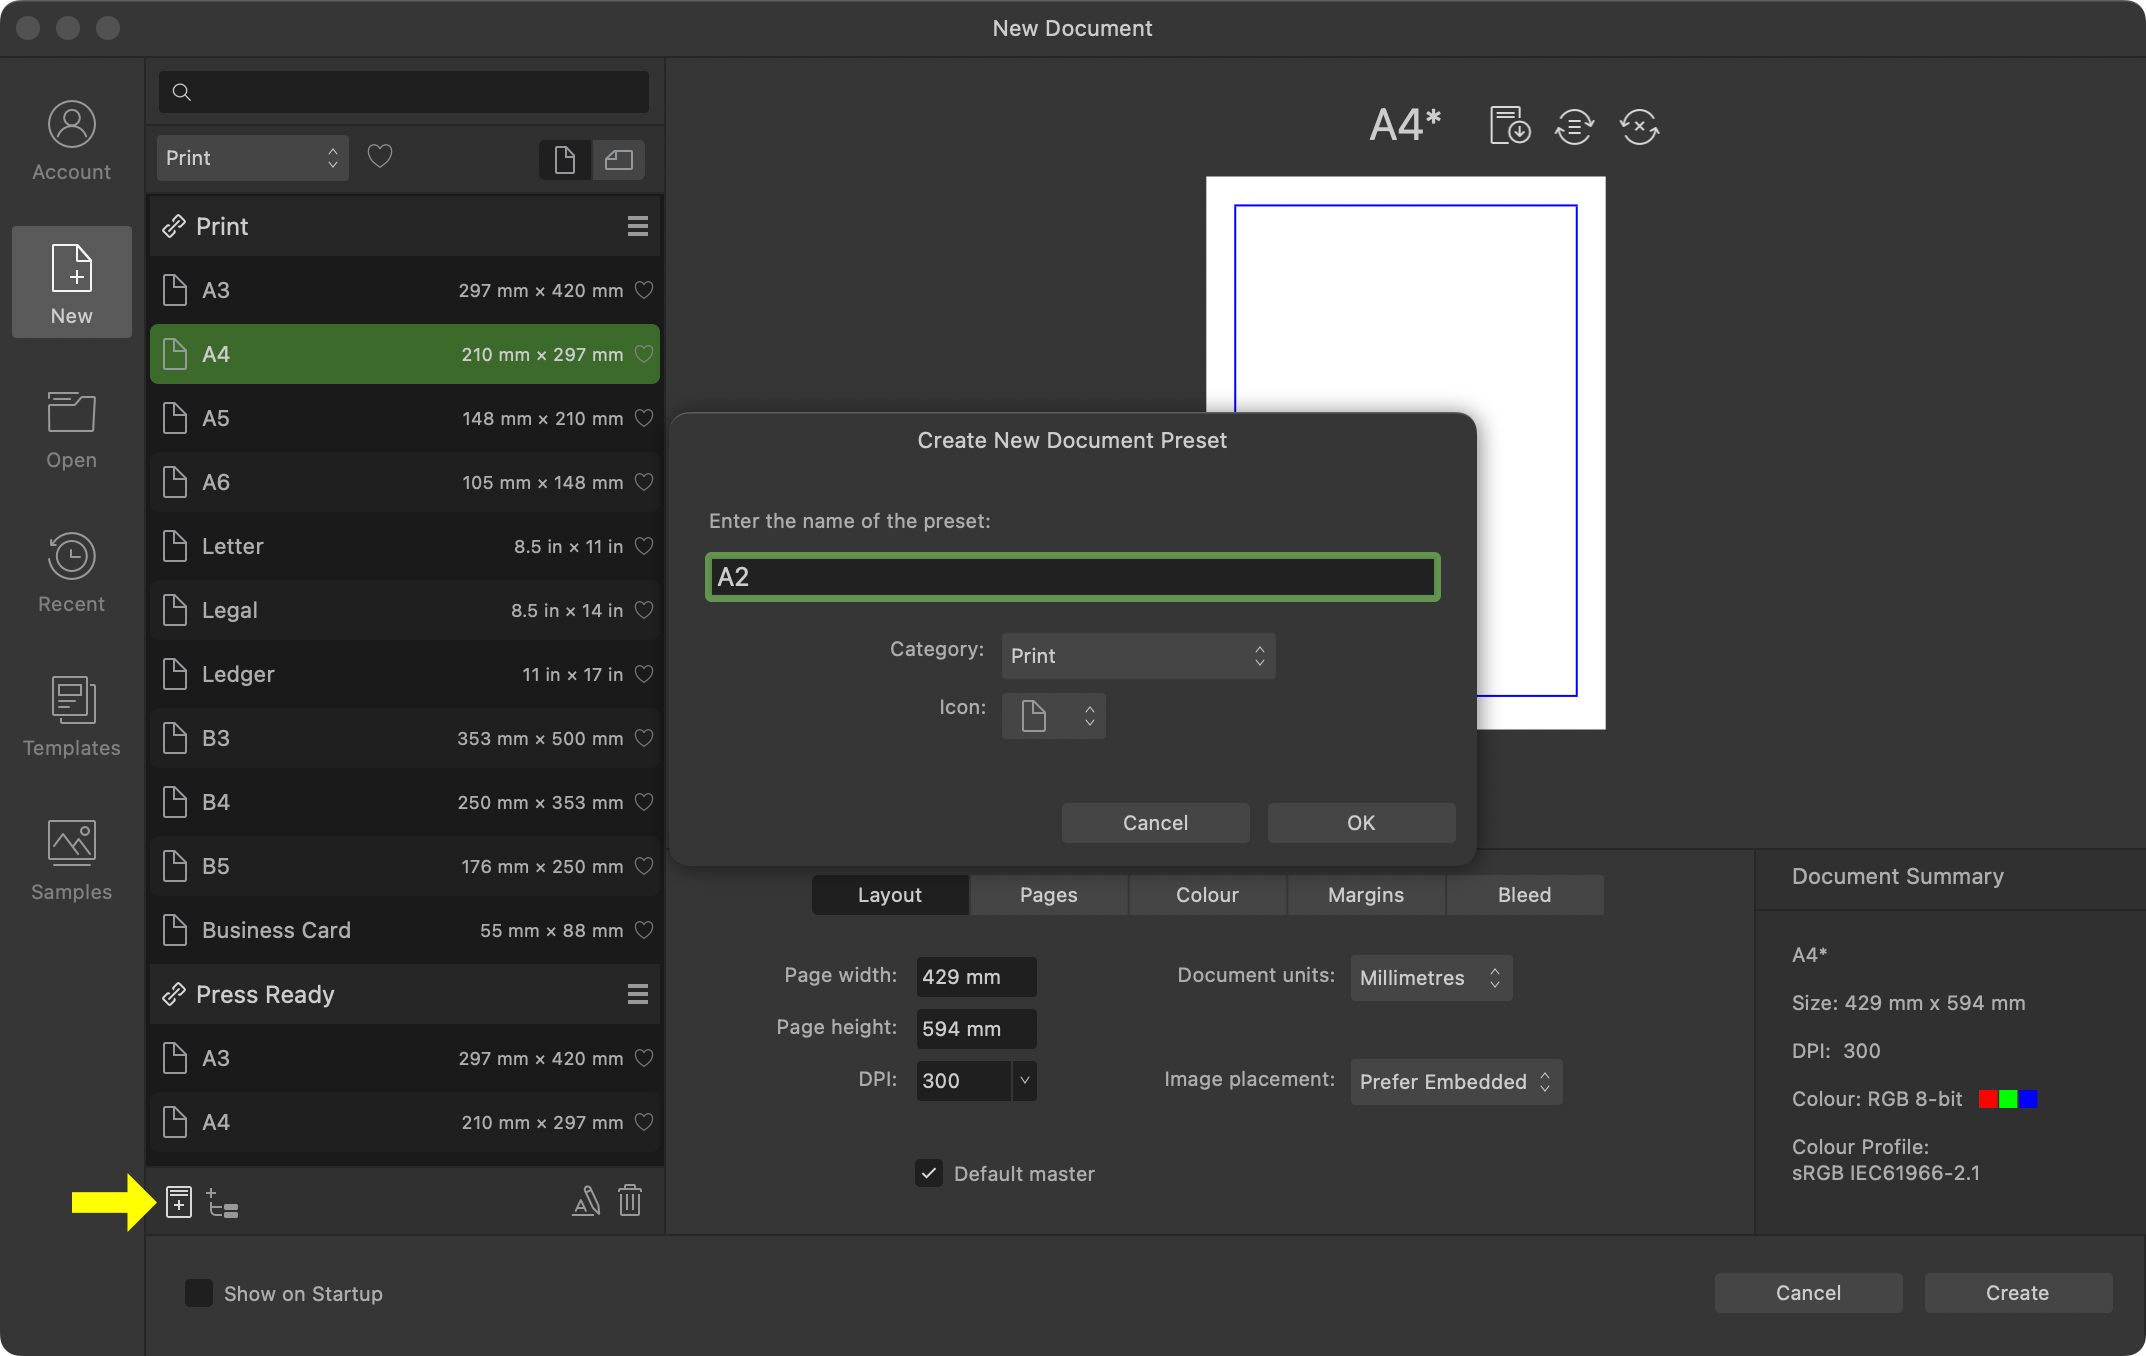This screenshot has width=2146, height=1356.
Task: Open the Templates sidebar section
Action: click(71, 716)
